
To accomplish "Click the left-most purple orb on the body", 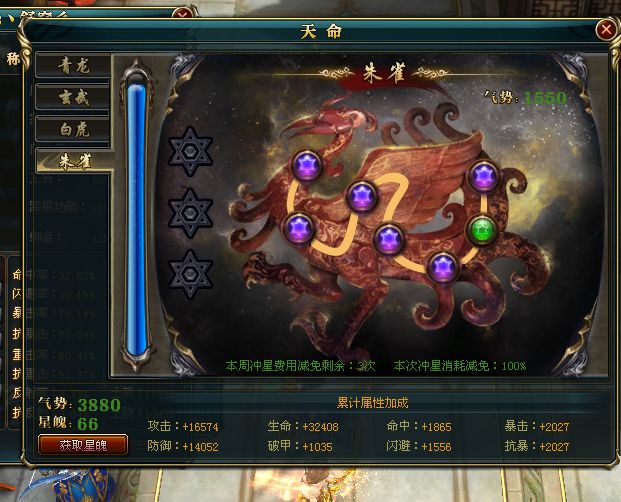I will pyautogui.click(x=299, y=228).
